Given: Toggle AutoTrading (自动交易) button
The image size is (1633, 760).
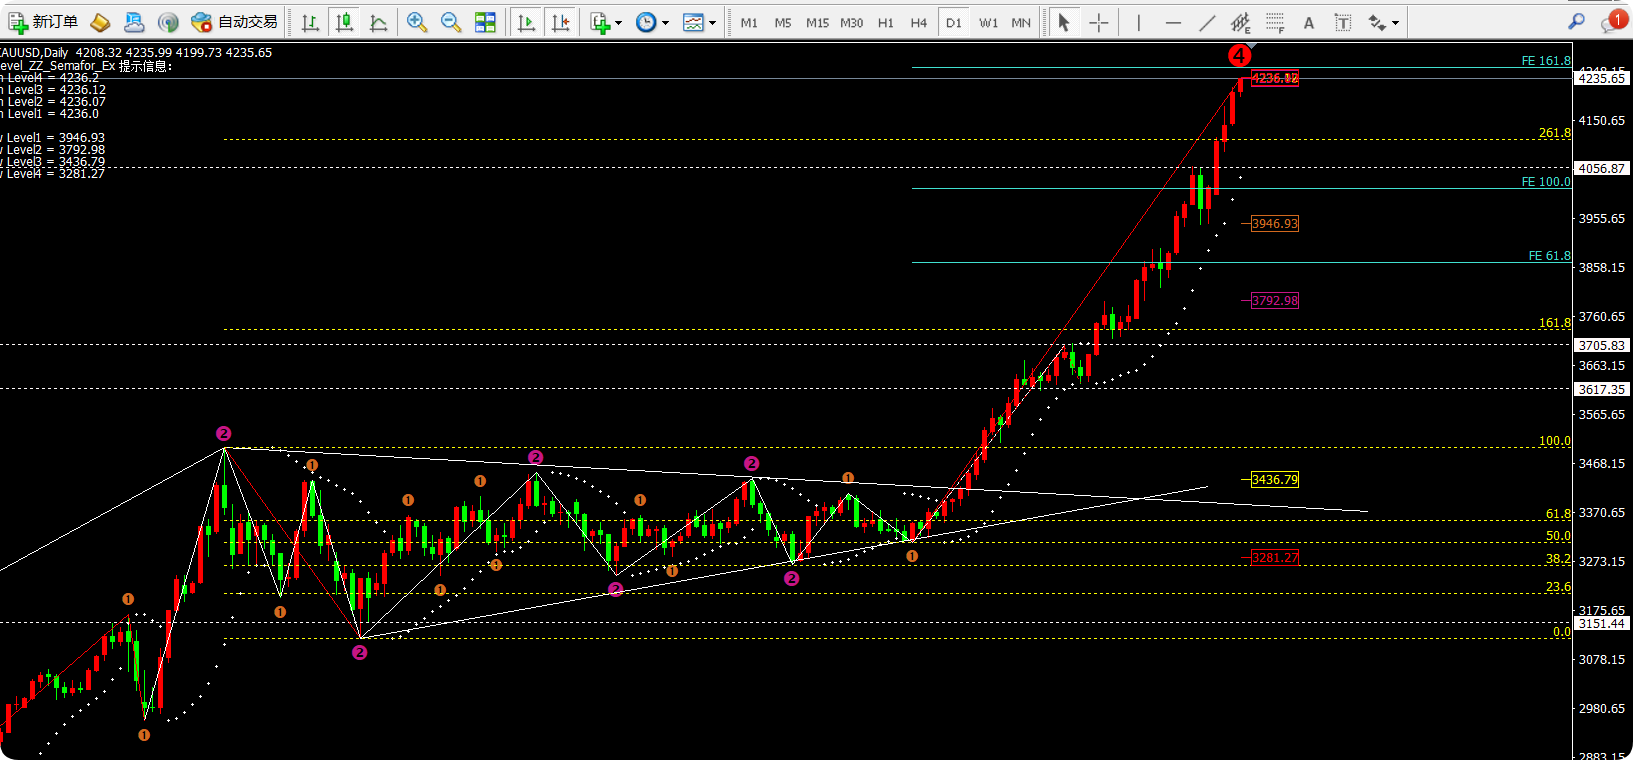Looking at the screenshot, I should (234, 22).
